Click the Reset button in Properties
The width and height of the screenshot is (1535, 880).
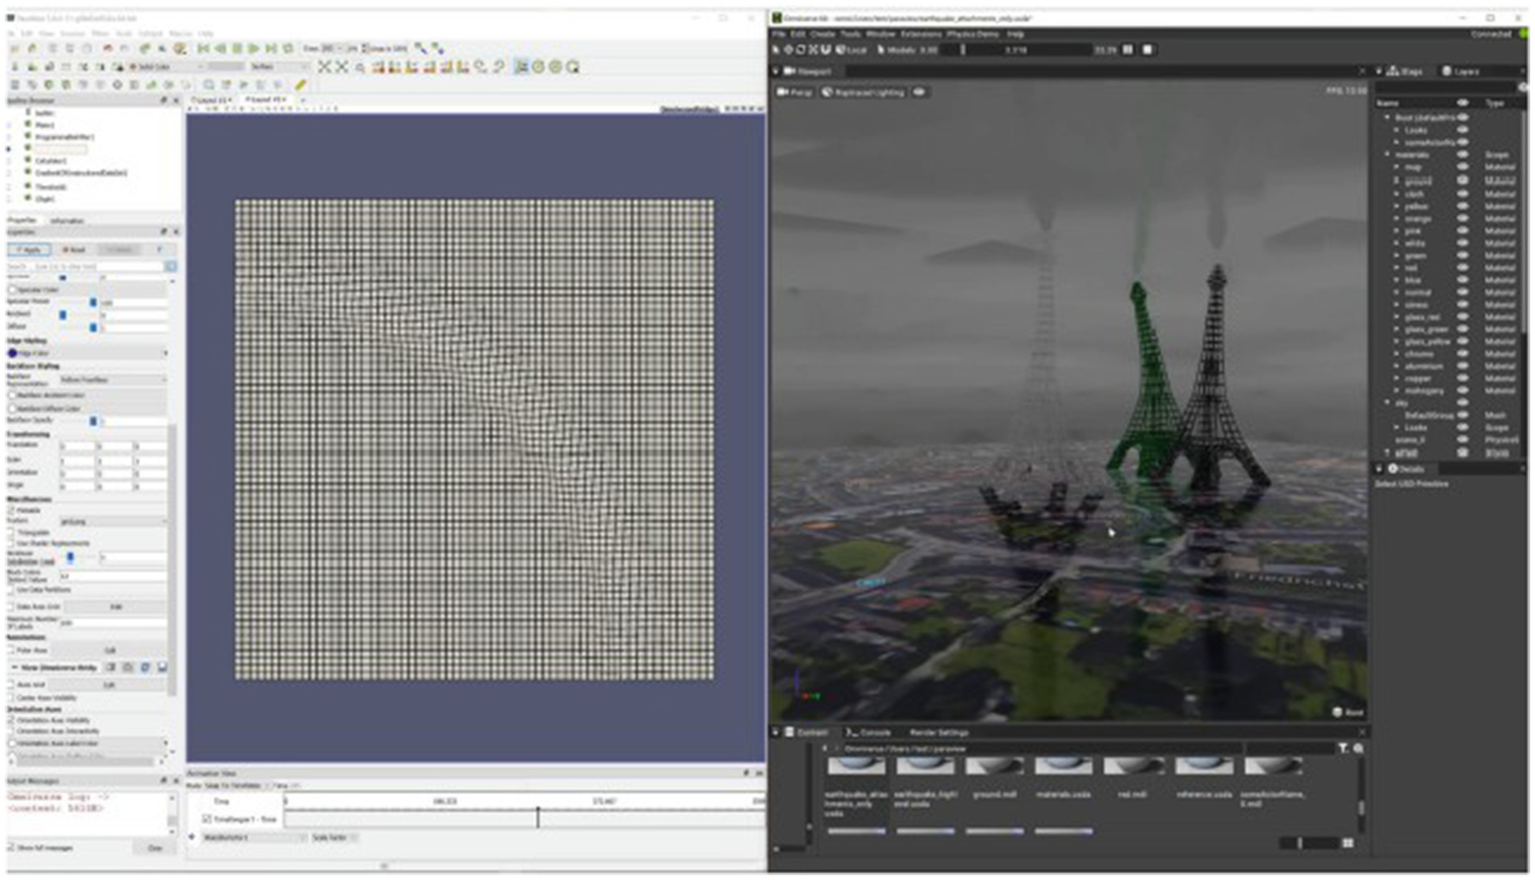click(x=74, y=249)
